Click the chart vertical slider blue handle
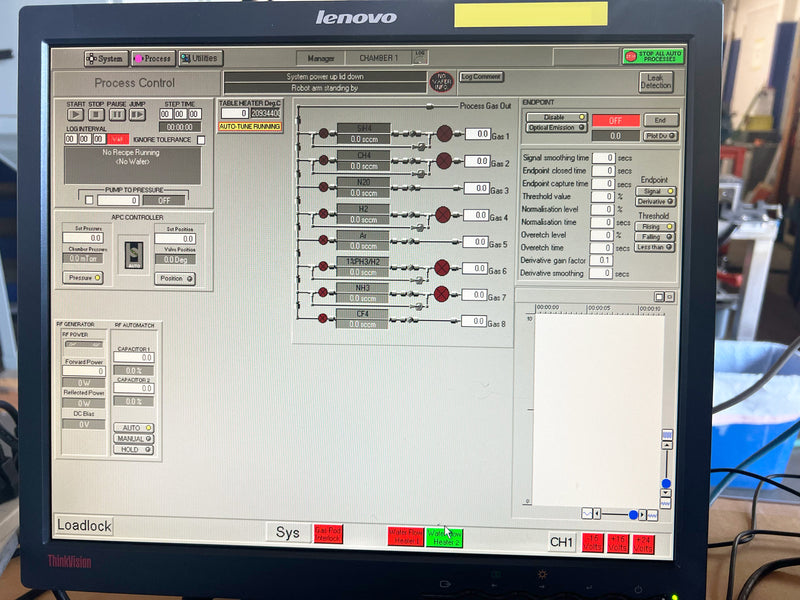Screen dimensions: 800x600 666,483
